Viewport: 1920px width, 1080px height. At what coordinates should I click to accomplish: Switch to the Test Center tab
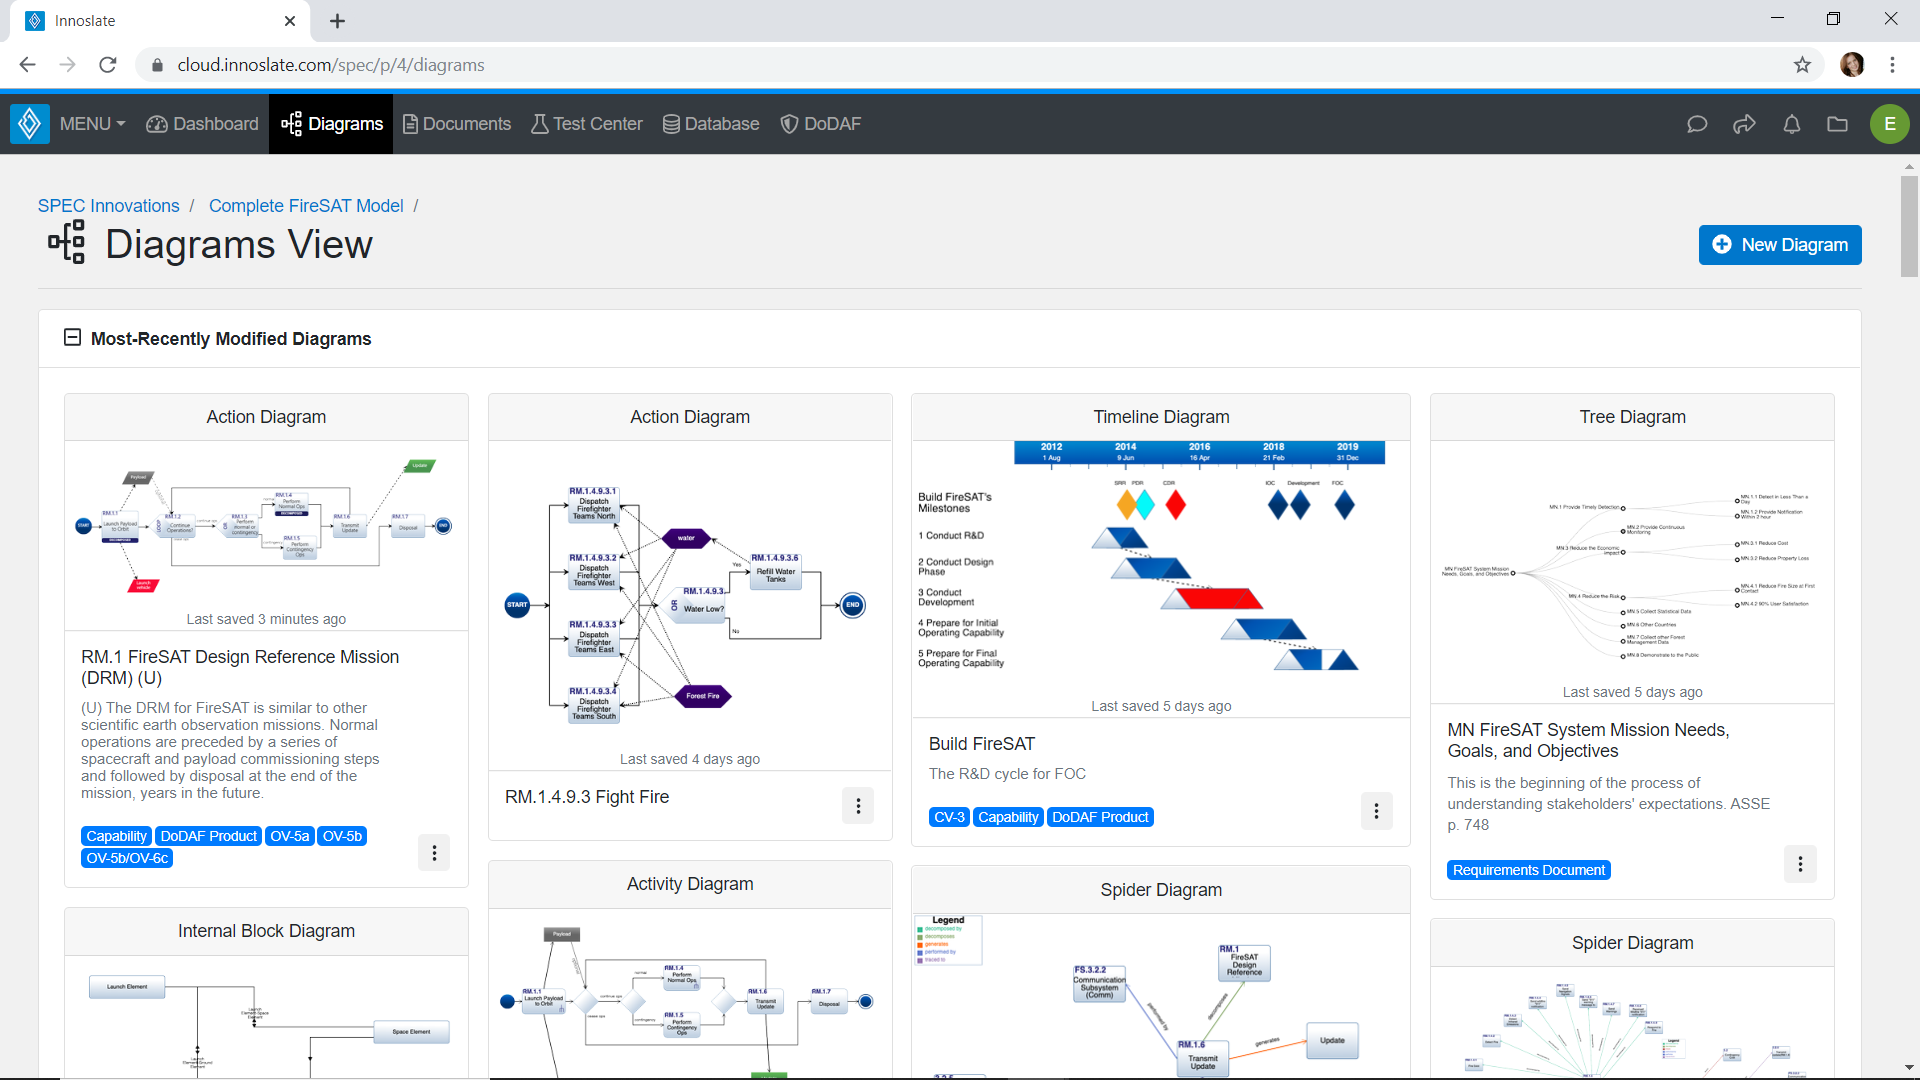(x=587, y=123)
